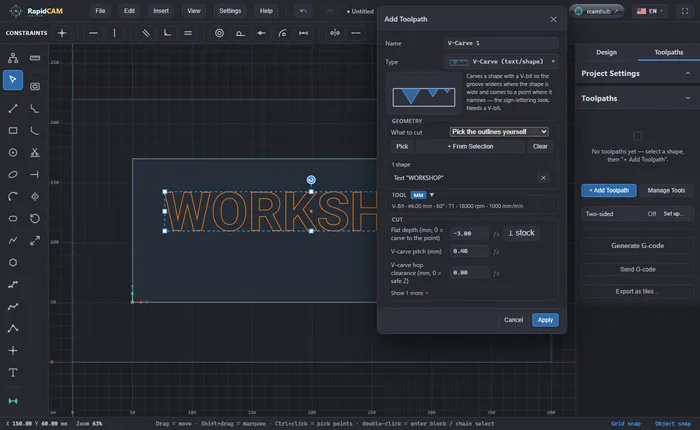The height and width of the screenshot is (430, 700).
Task: Click the Flat depth value field
Action: (469, 234)
